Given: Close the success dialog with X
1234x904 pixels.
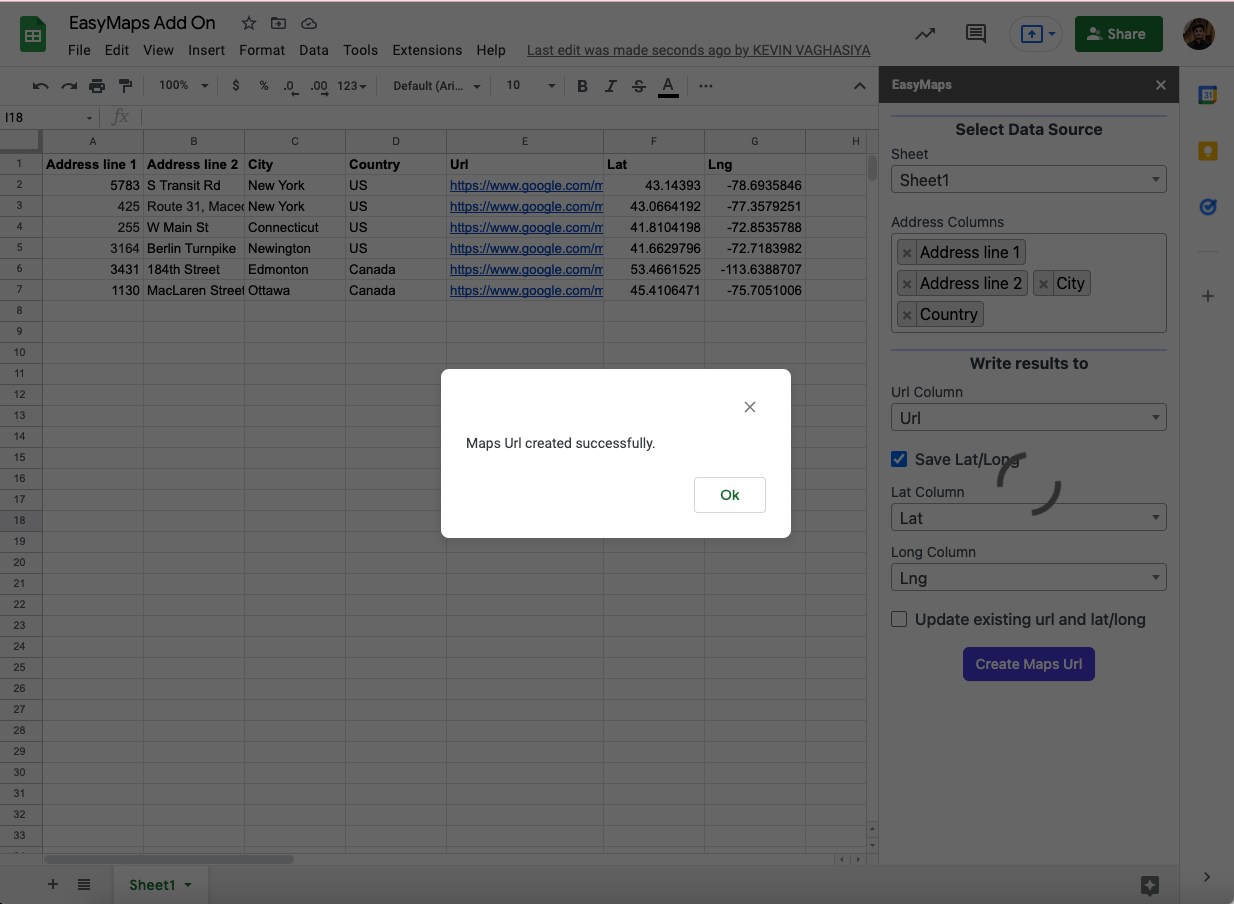Looking at the screenshot, I should [x=750, y=407].
